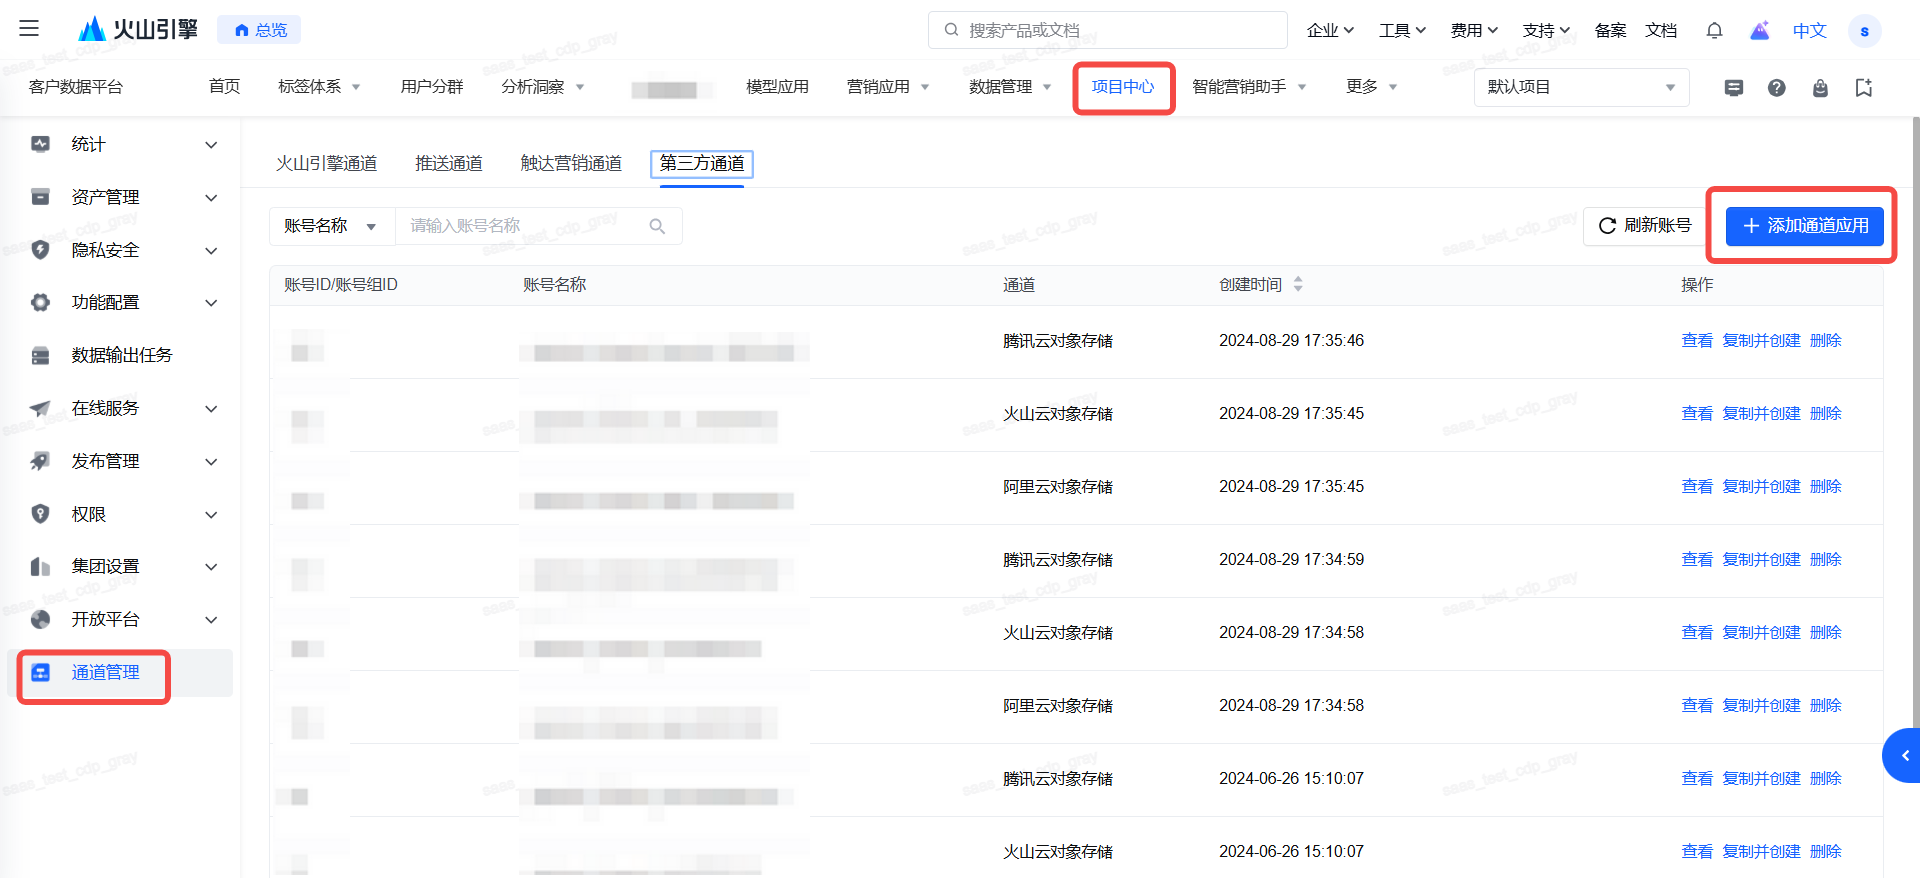
Task: Open the user avatar menu
Action: click(x=1864, y=31)
